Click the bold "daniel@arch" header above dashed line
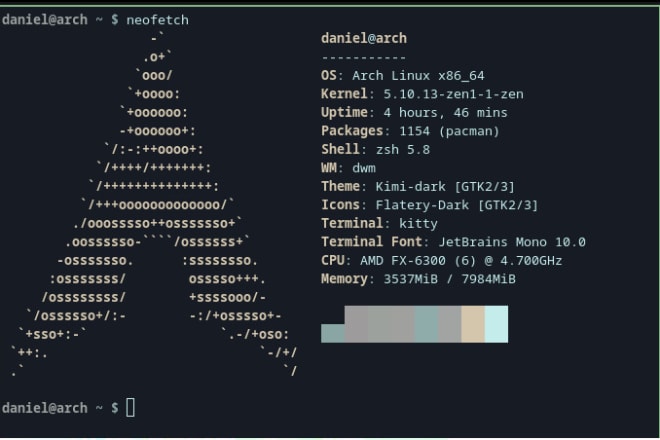The height and width of the screenshot is (440, 660). click(364, 38)
